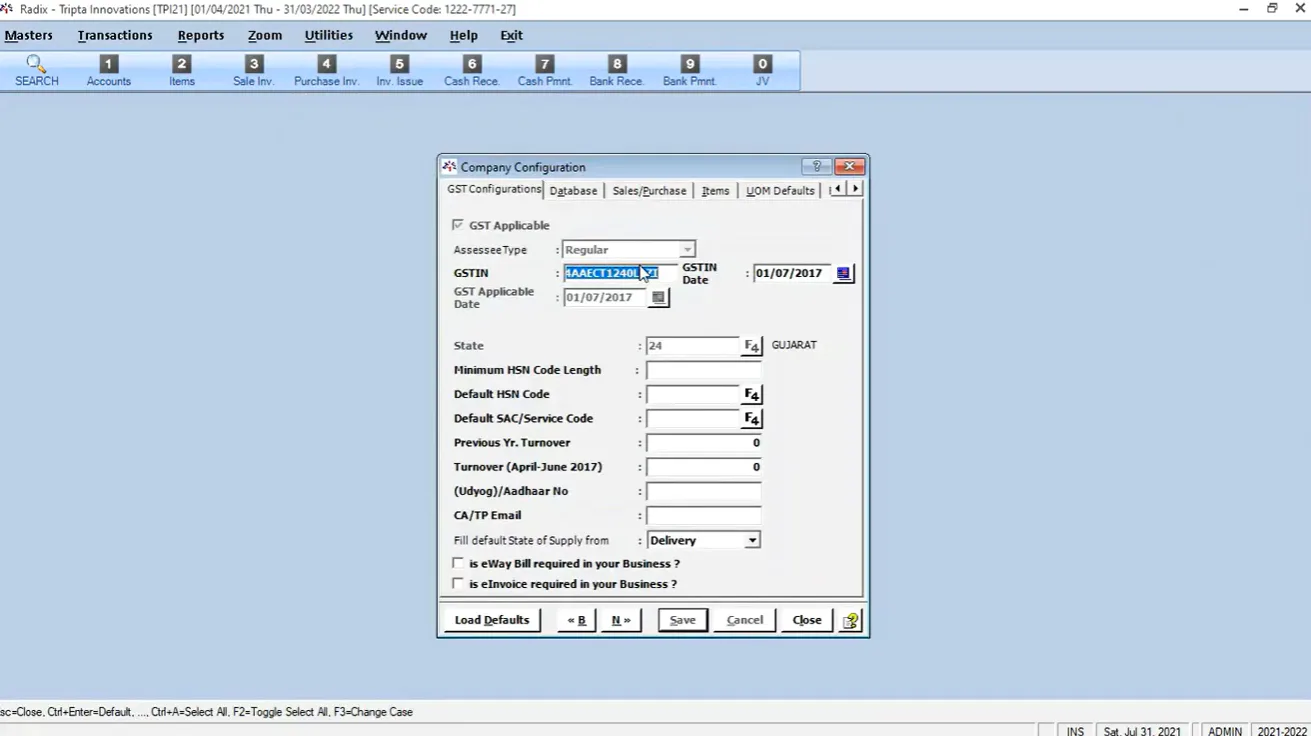This screenshot has height=736, width=1311.
Task: Switch to the Sales/Purchase tab
Action: coord(649,190)
